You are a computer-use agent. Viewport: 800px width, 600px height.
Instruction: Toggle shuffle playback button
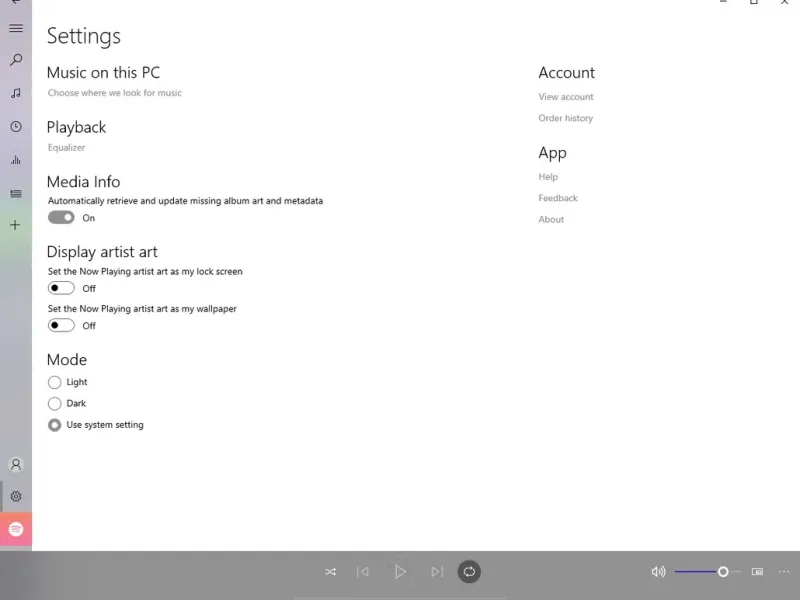[x=331, y=572]
